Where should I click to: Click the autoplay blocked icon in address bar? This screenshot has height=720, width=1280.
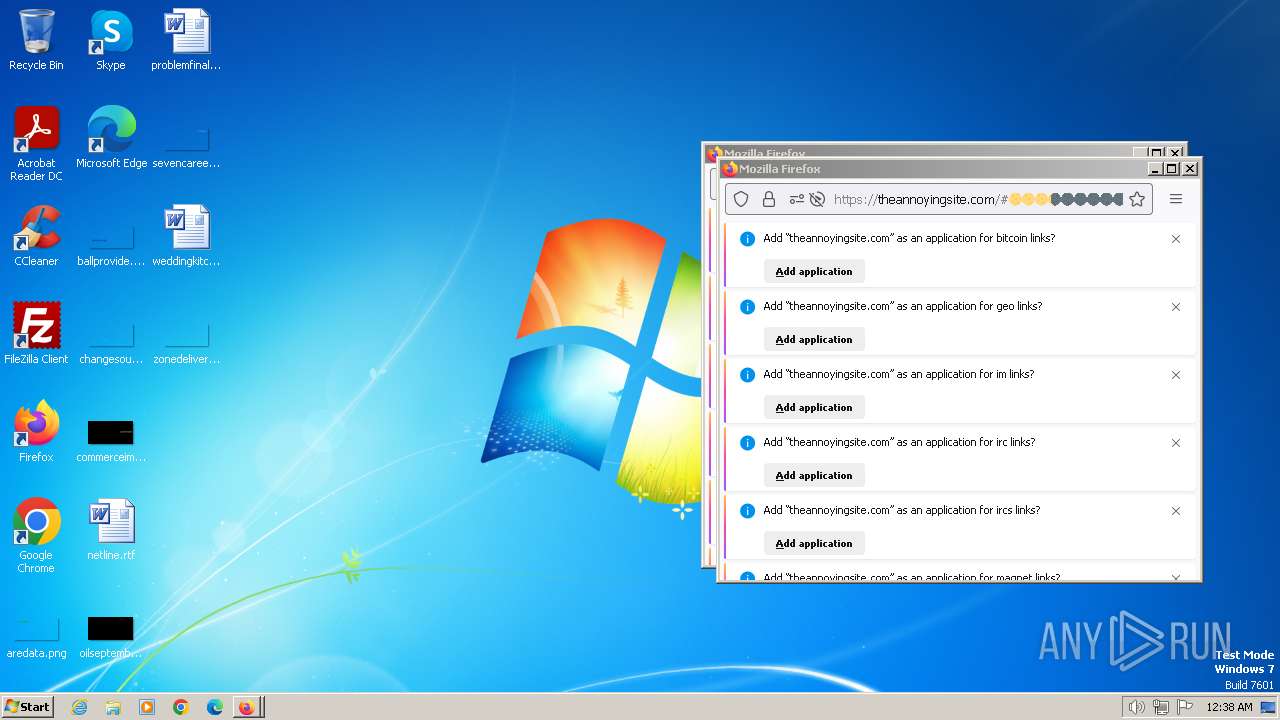817,199
